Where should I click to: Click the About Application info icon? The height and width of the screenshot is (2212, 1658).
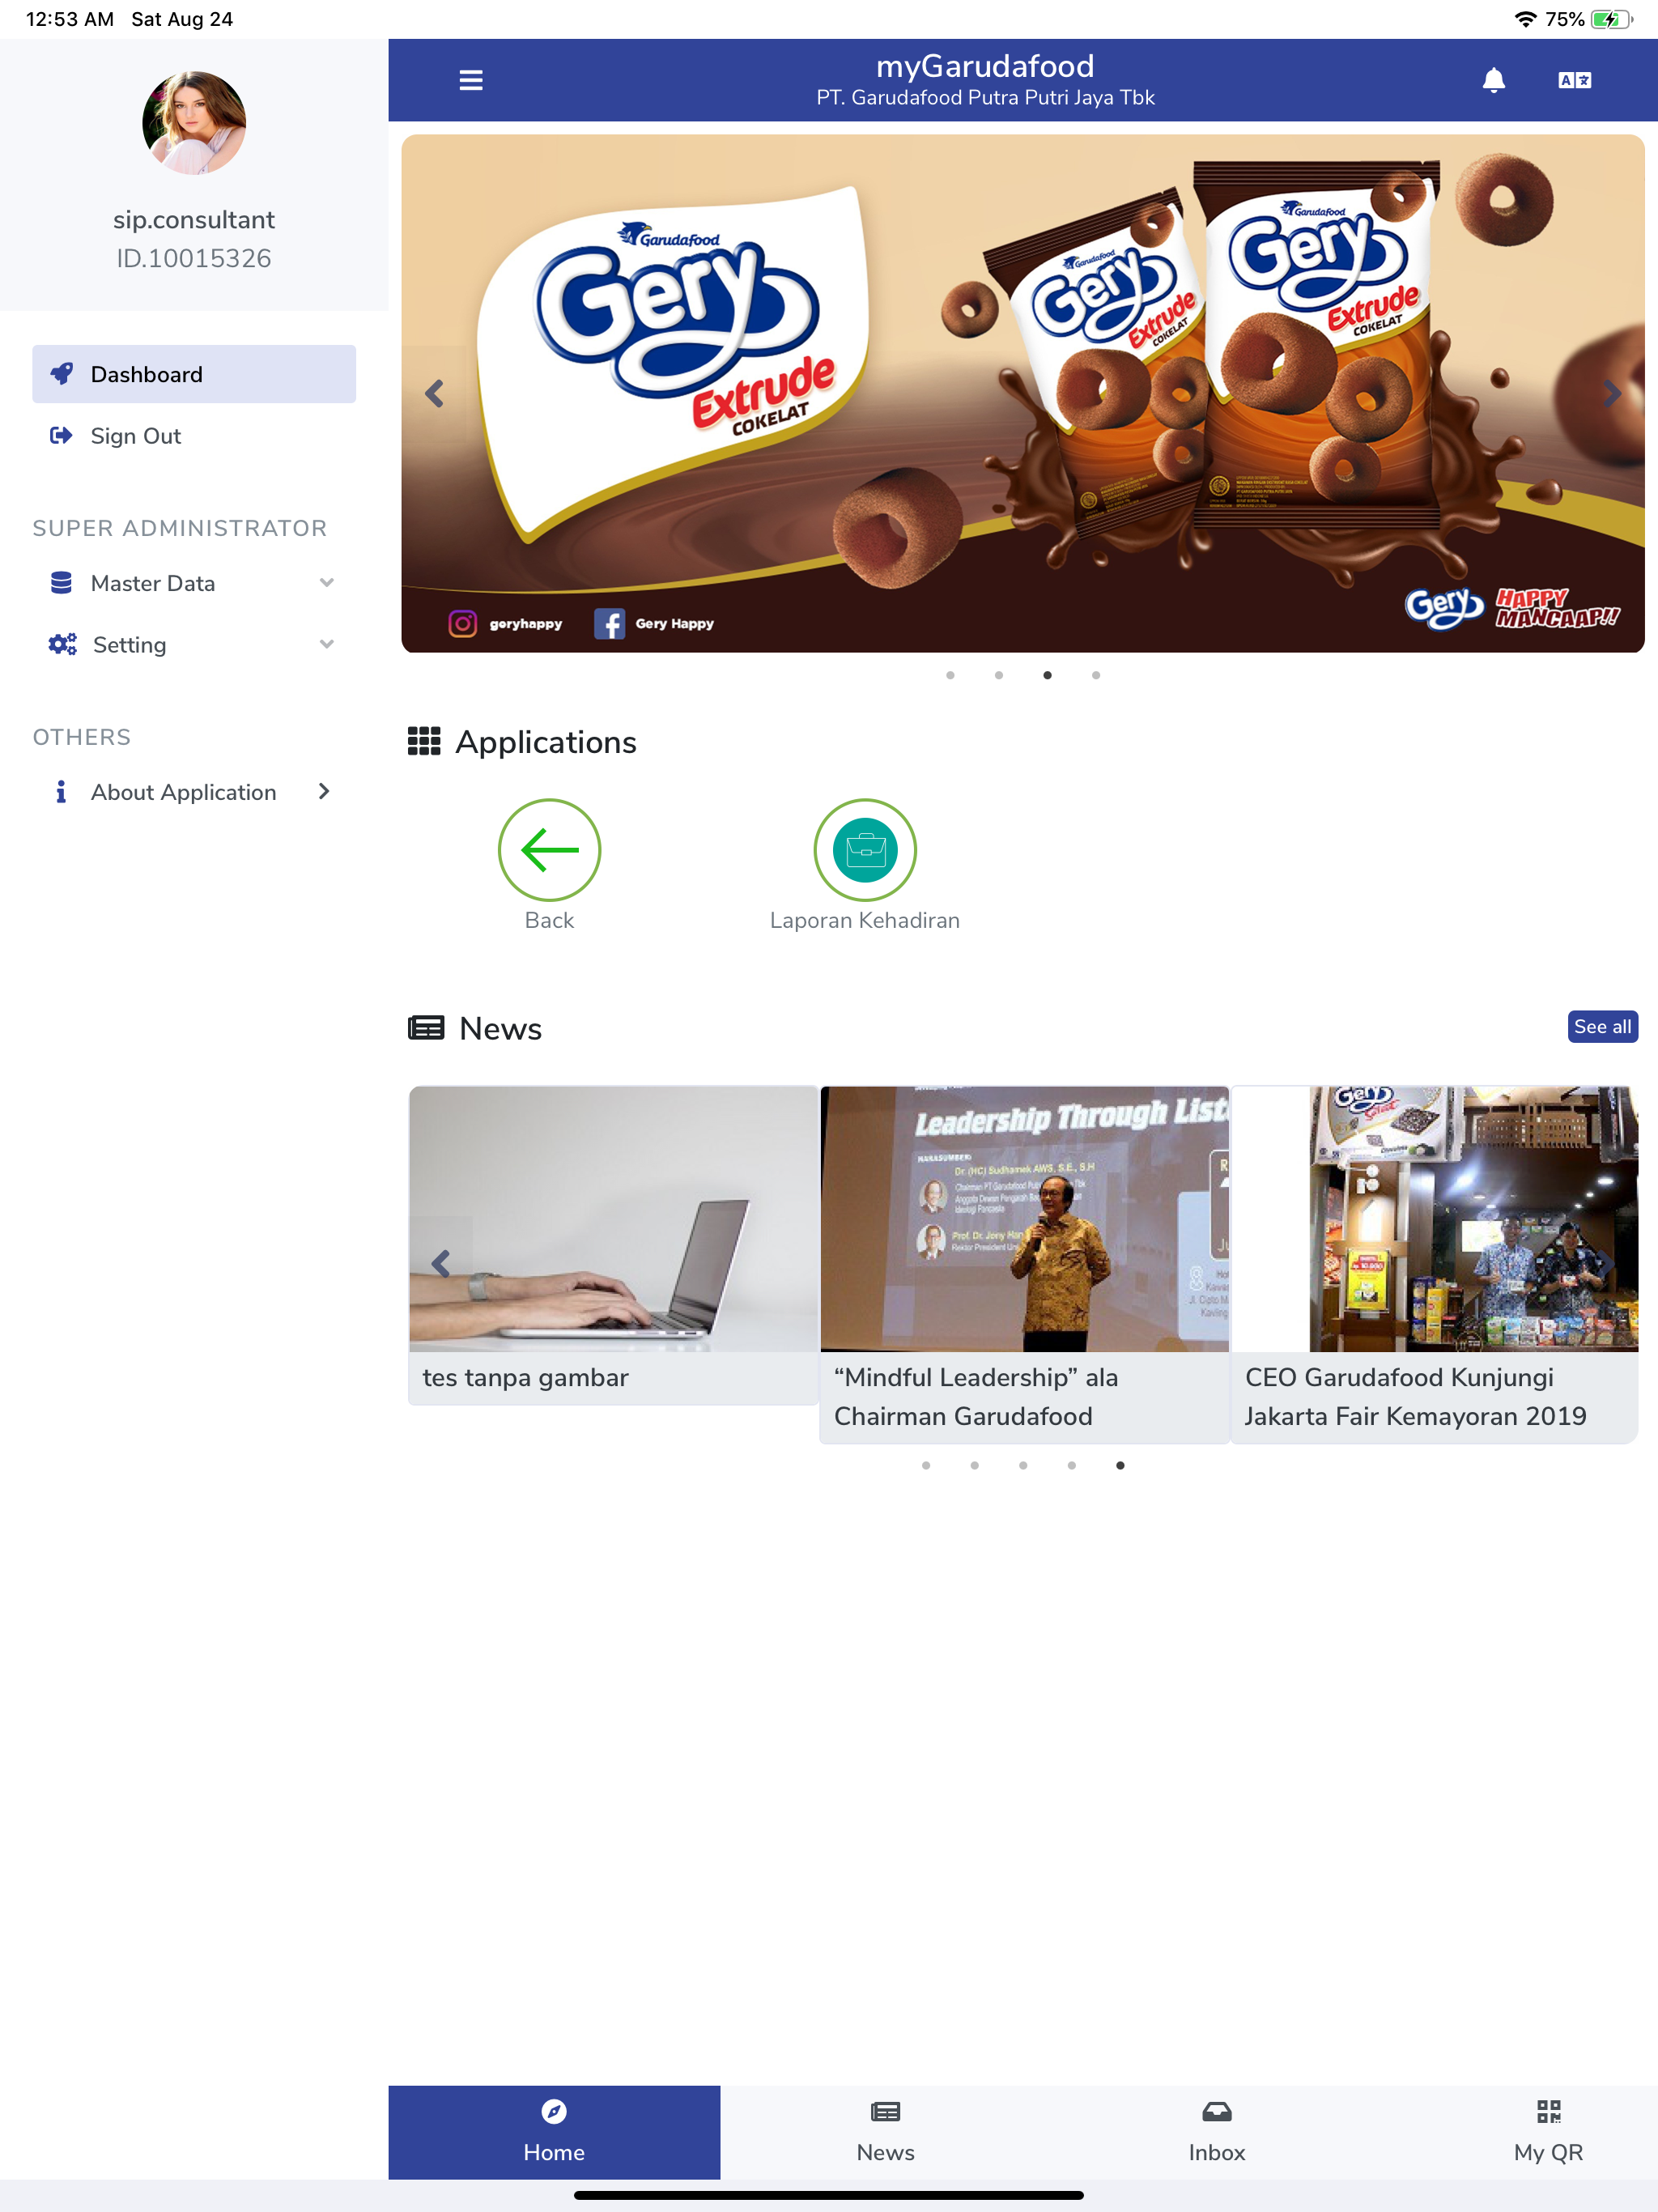pyautogui.click(x=61, y=792)
